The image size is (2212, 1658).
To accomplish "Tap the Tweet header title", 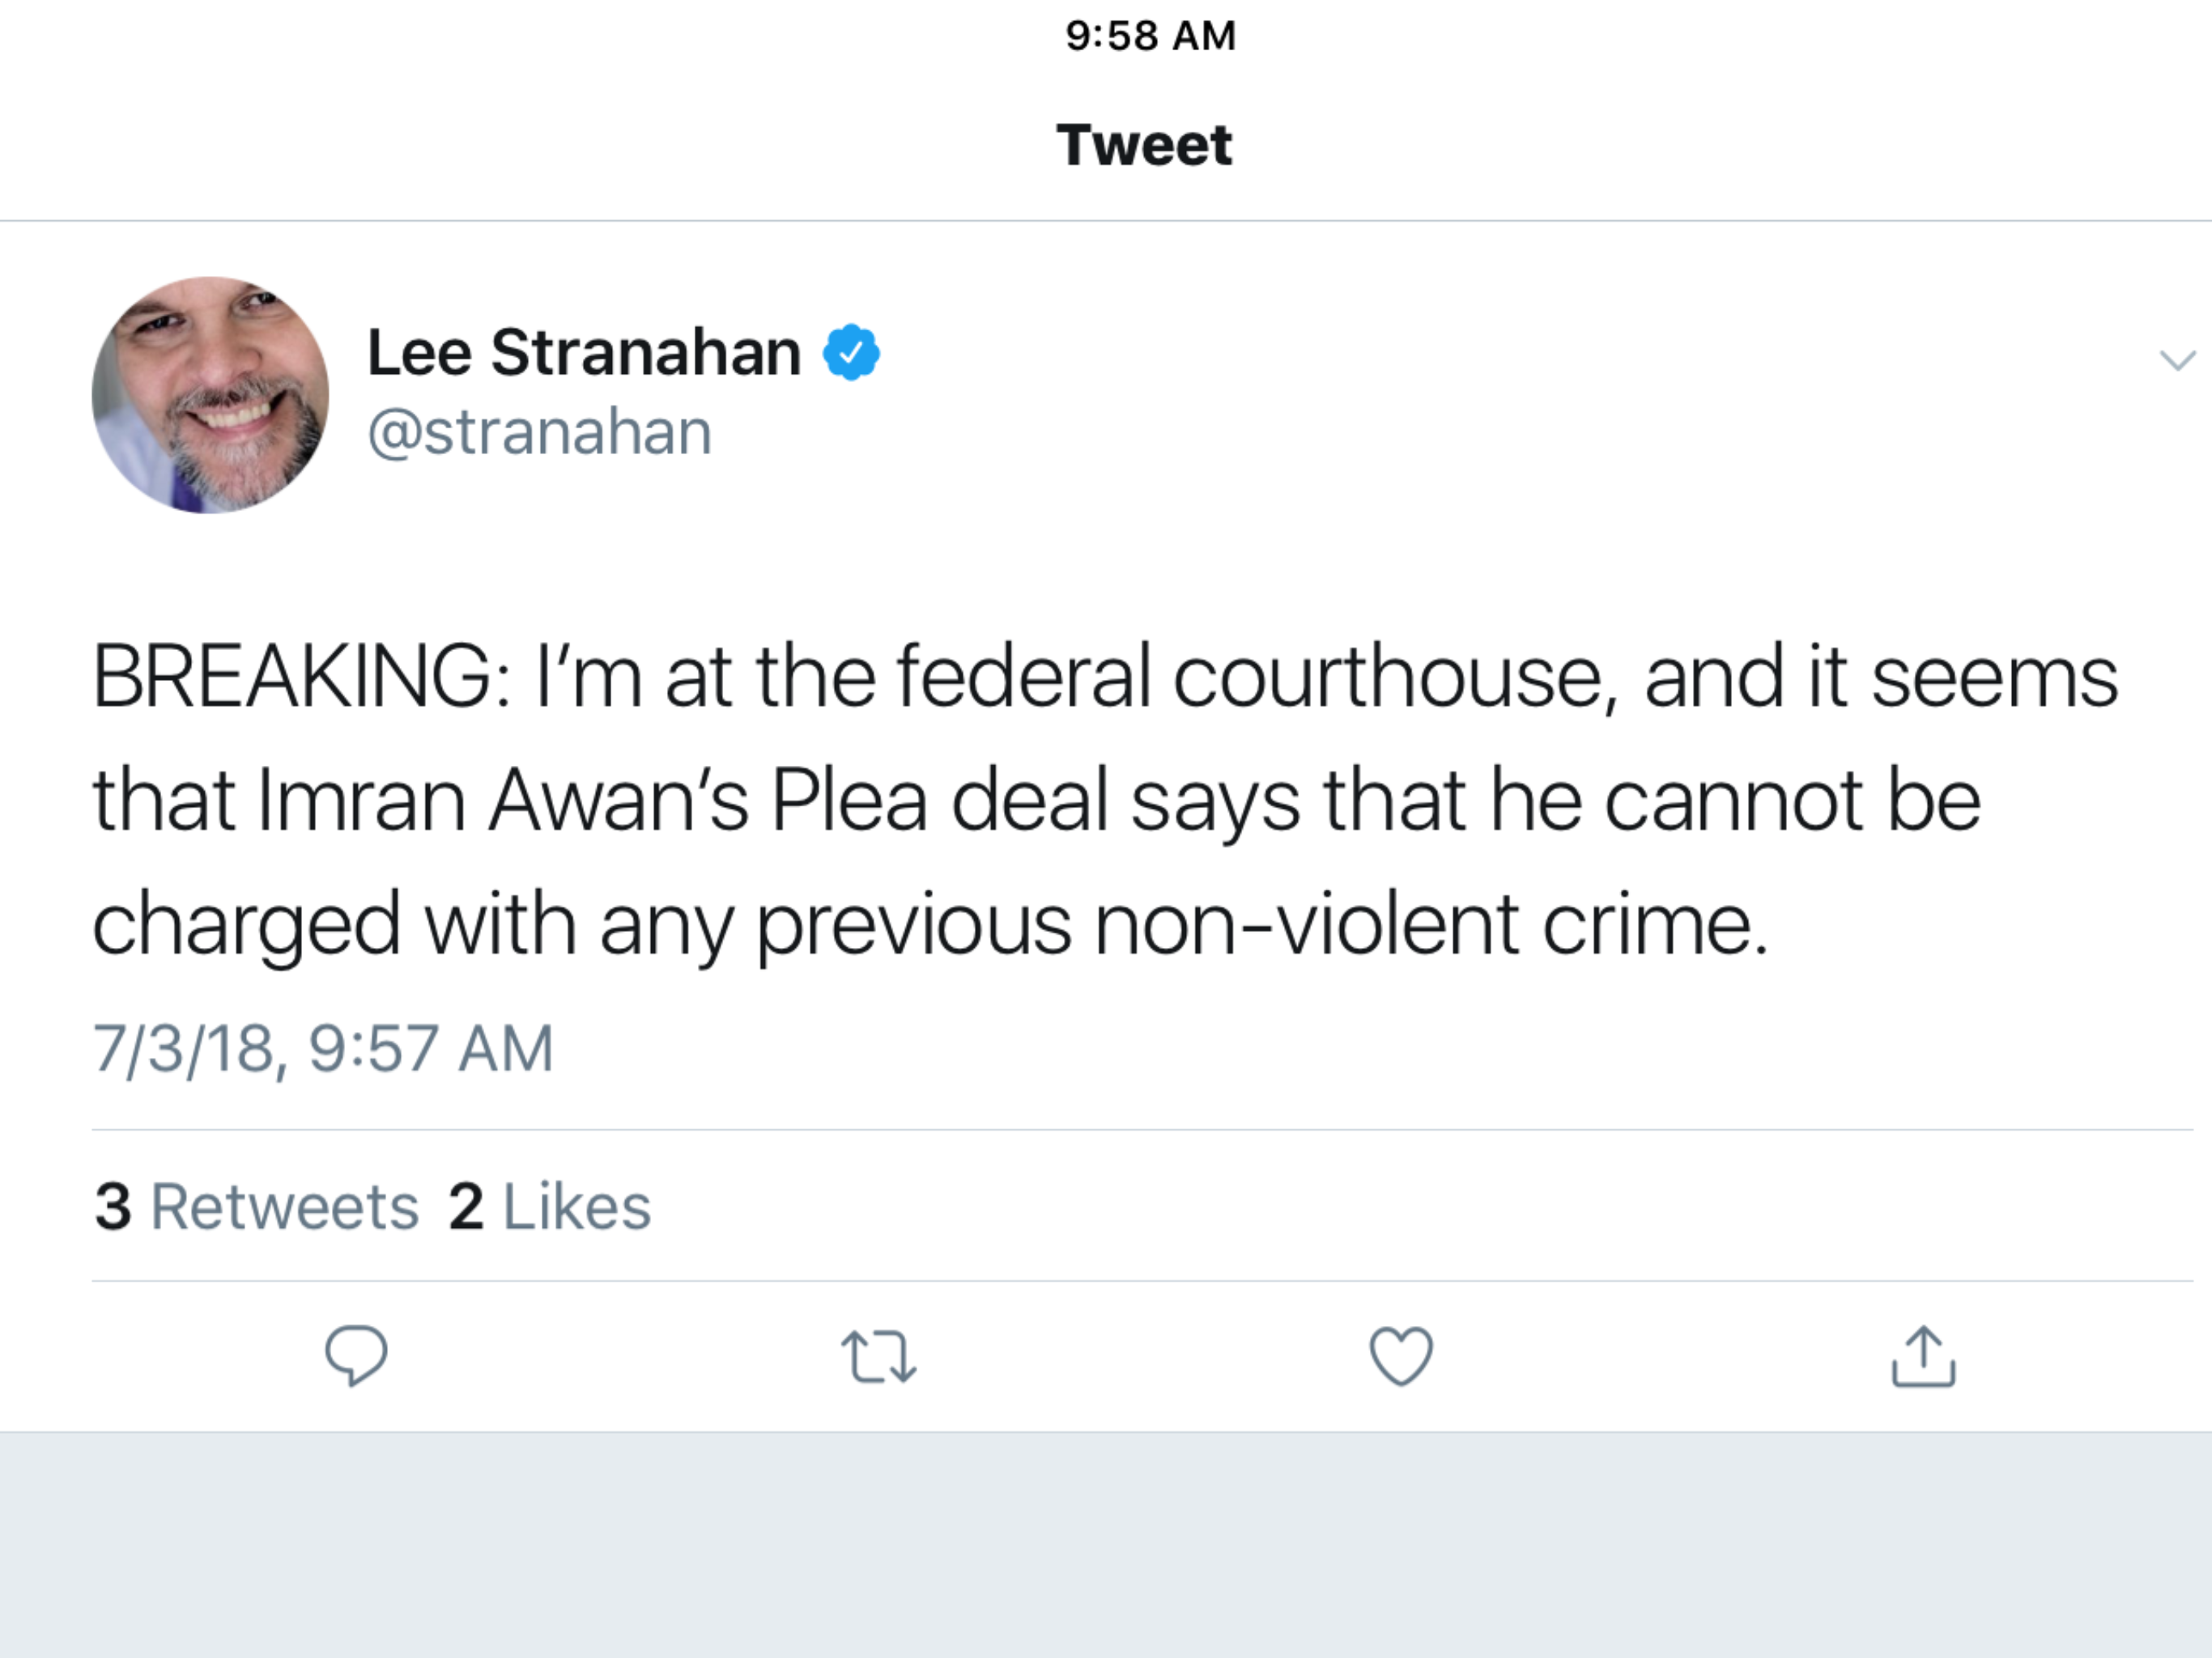I will pyautogui.click(x=1144, y=145).
